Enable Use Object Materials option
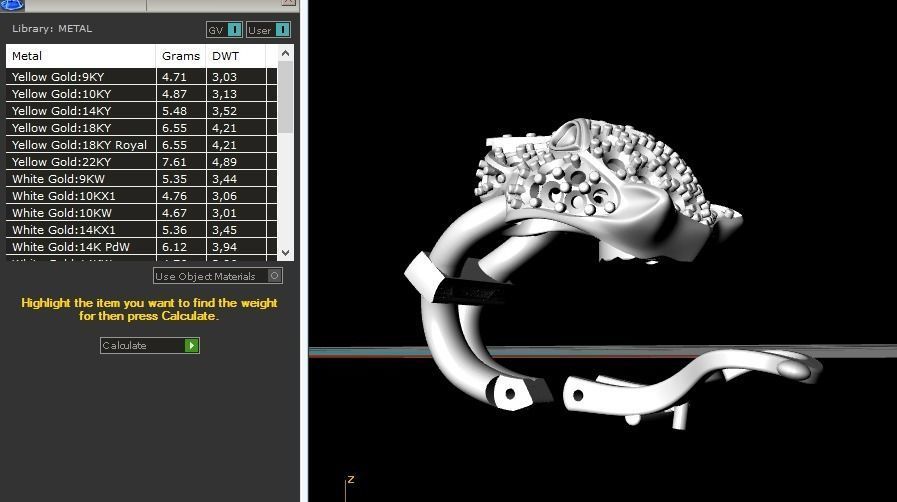897x502 pixels. [x=274, y=276]
